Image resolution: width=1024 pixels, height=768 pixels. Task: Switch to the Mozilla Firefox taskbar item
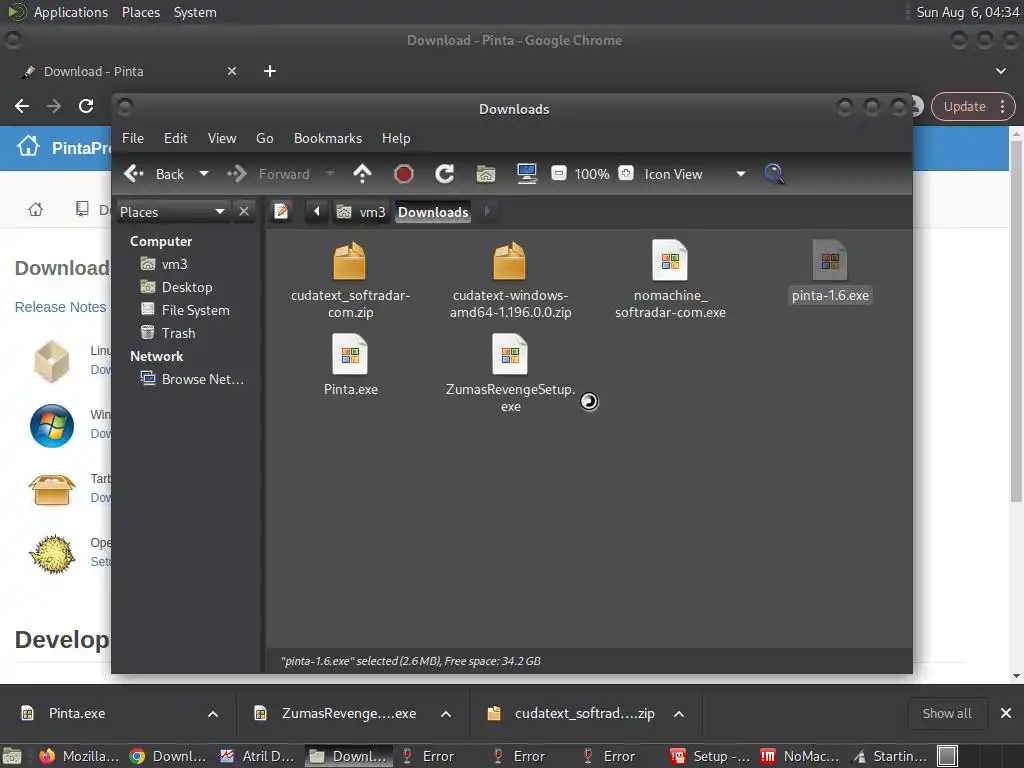[80, 756]
